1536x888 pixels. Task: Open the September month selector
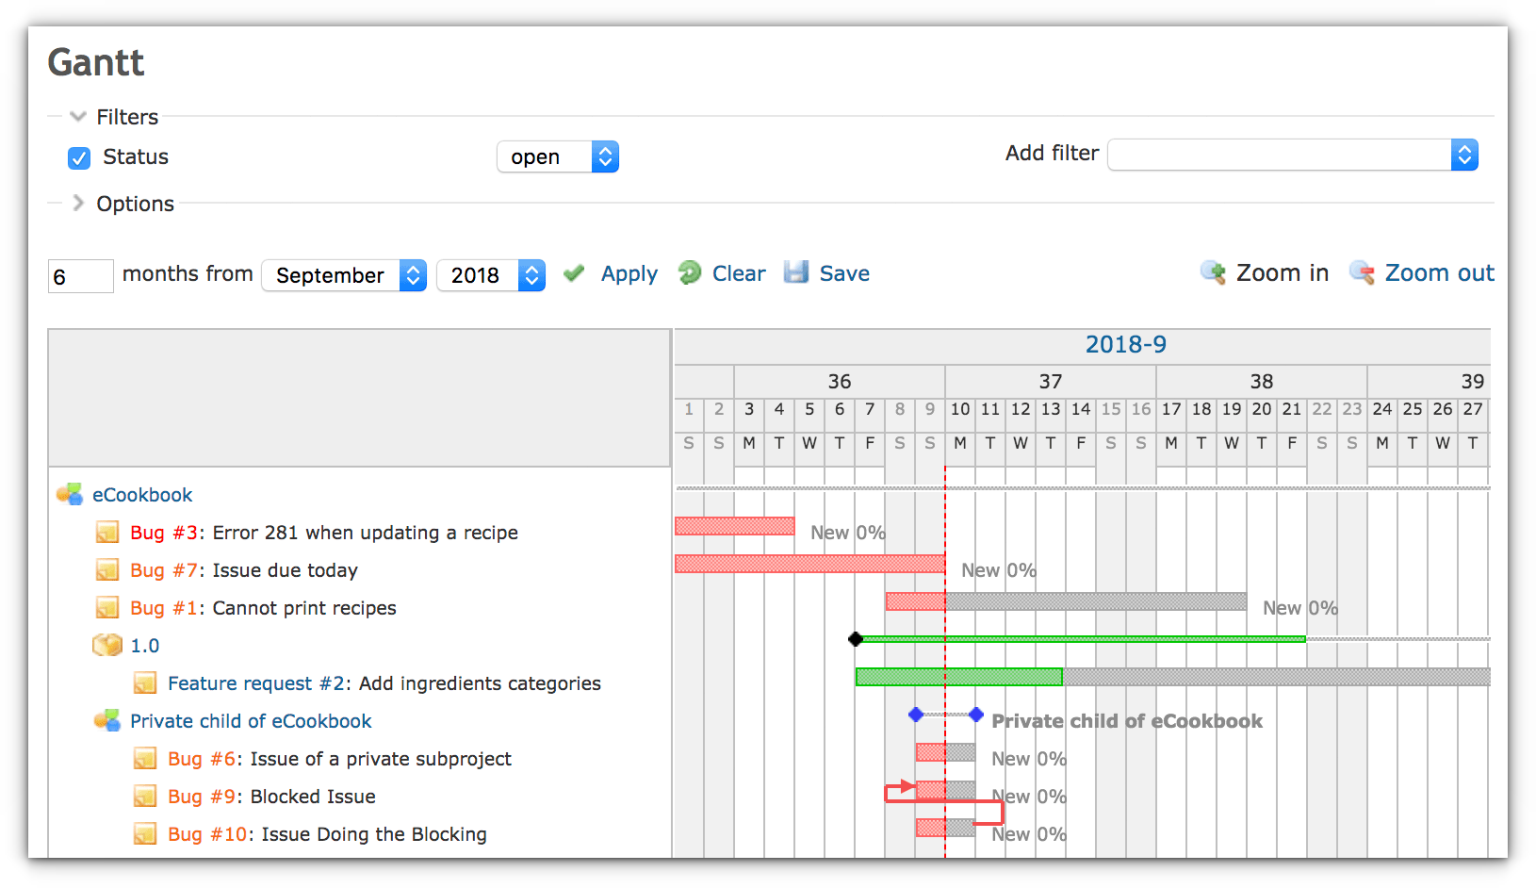click(344, 275)
